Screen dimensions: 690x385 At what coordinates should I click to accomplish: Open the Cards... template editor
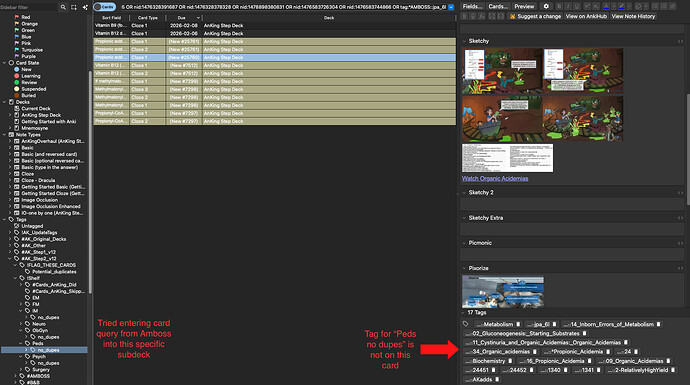498,6
